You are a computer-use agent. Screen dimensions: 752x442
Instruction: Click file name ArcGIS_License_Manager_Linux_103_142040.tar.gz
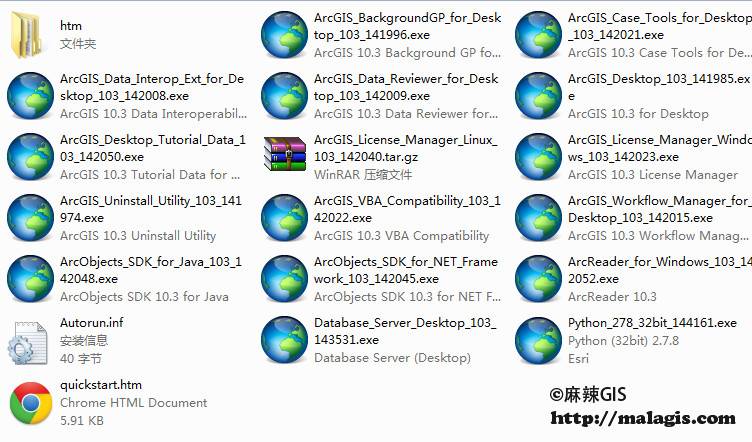[x=406, y=148]
